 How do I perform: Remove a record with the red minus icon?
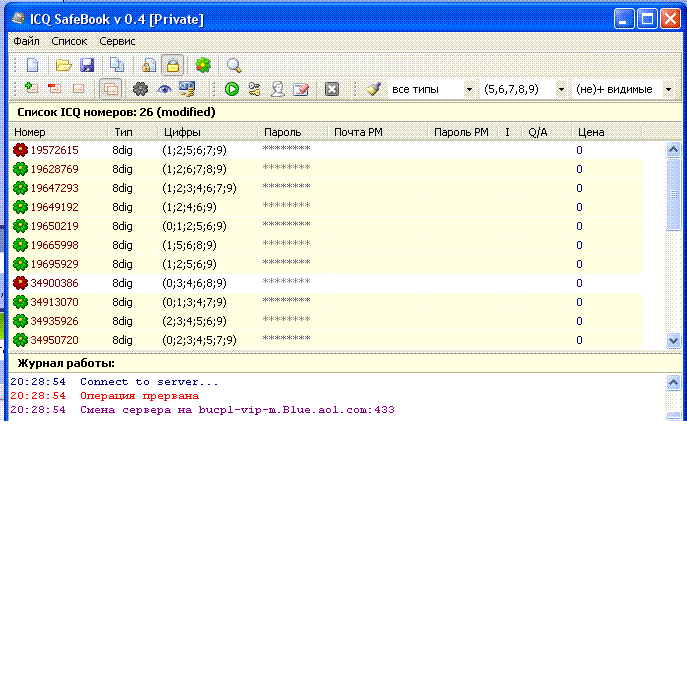[55, 89]
